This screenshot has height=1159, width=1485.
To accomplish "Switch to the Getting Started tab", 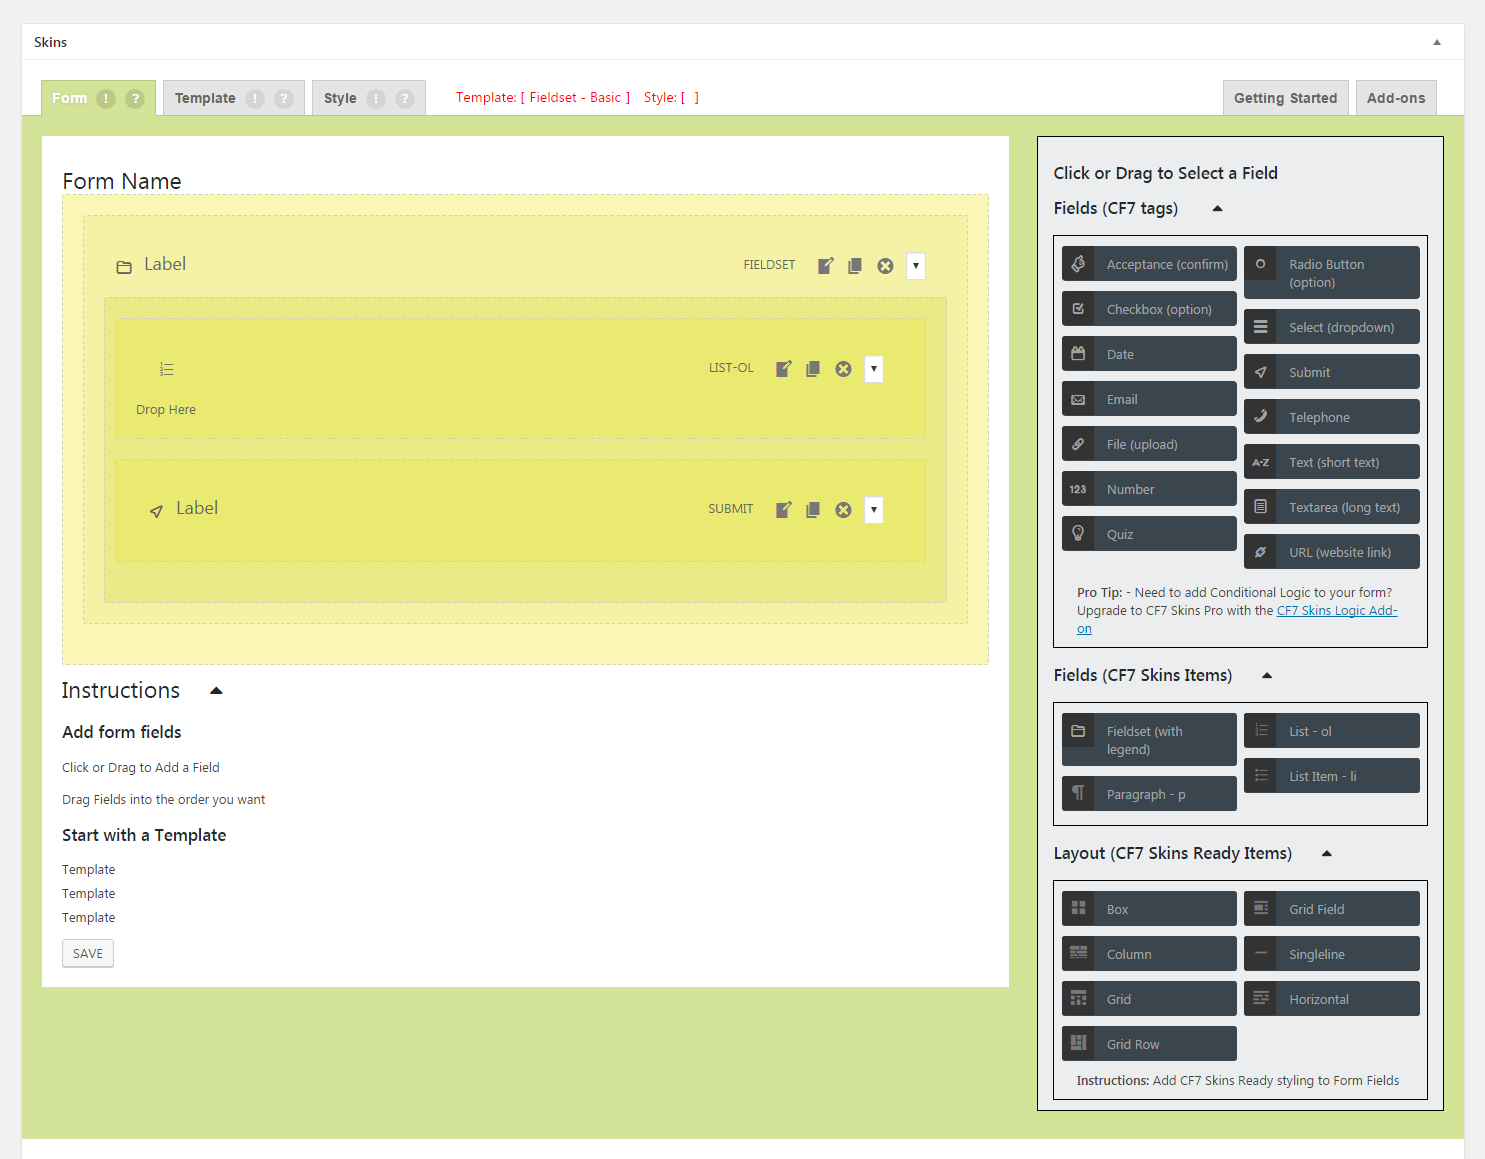I will [1285, 98].
